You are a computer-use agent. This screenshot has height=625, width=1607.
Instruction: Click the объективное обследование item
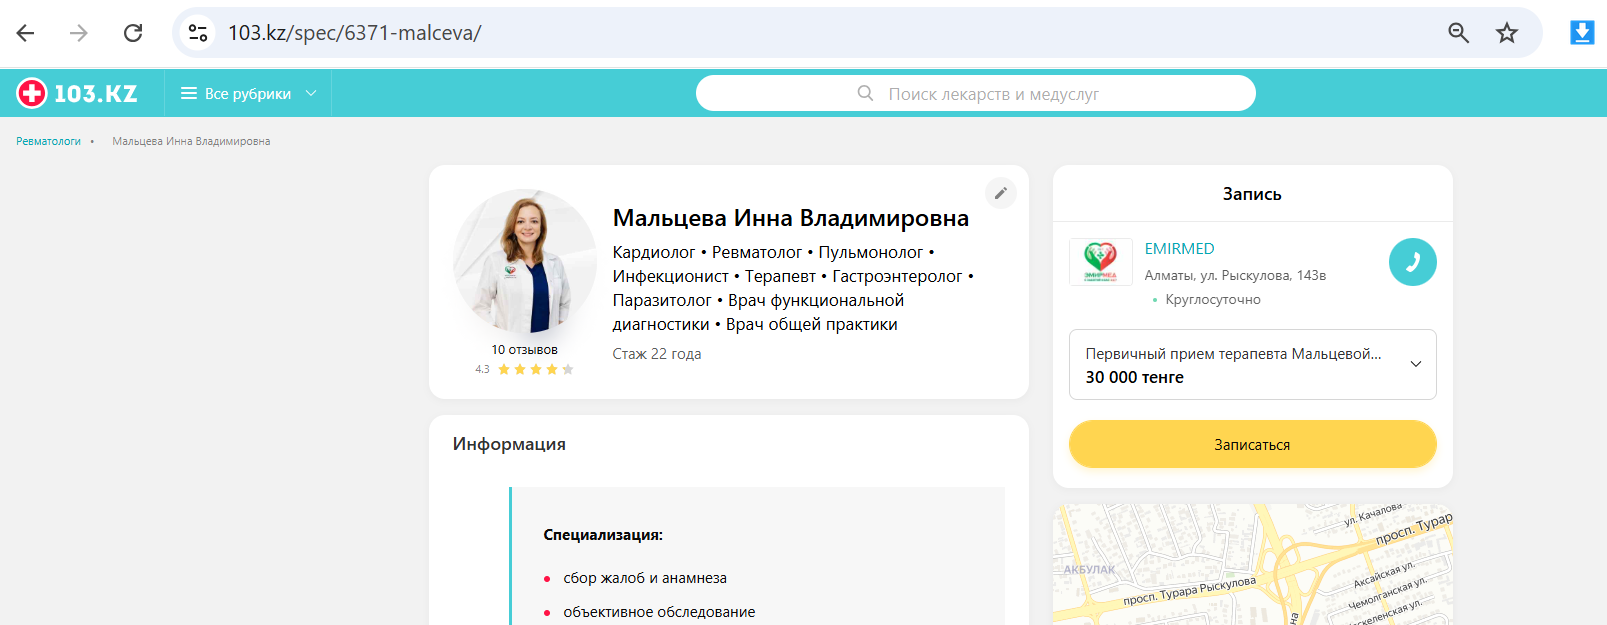[659, 612]
